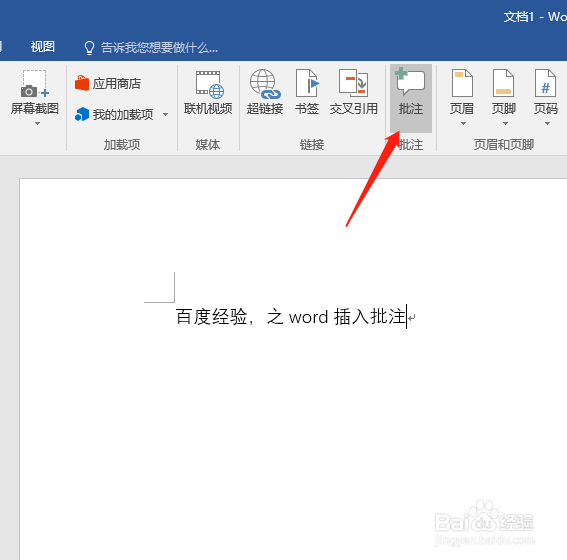Click the 页眉 header icon

point(462,83)
